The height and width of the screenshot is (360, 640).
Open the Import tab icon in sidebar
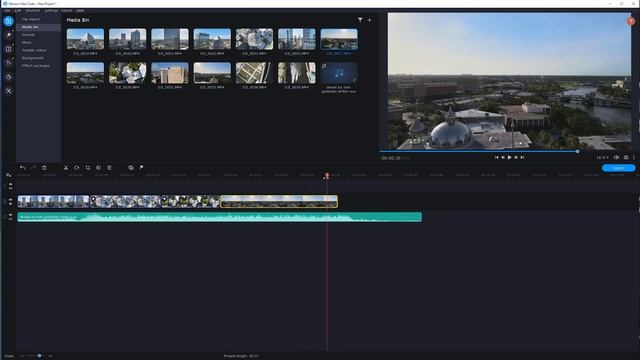(8, 21)
